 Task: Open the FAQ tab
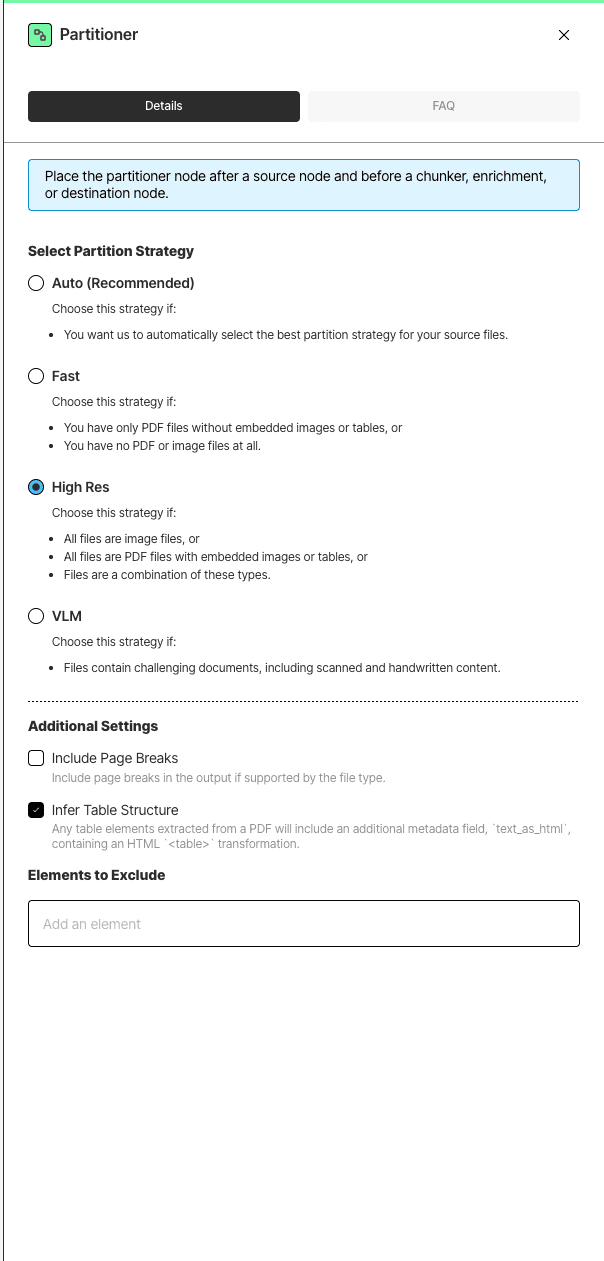tap(444, 106)
